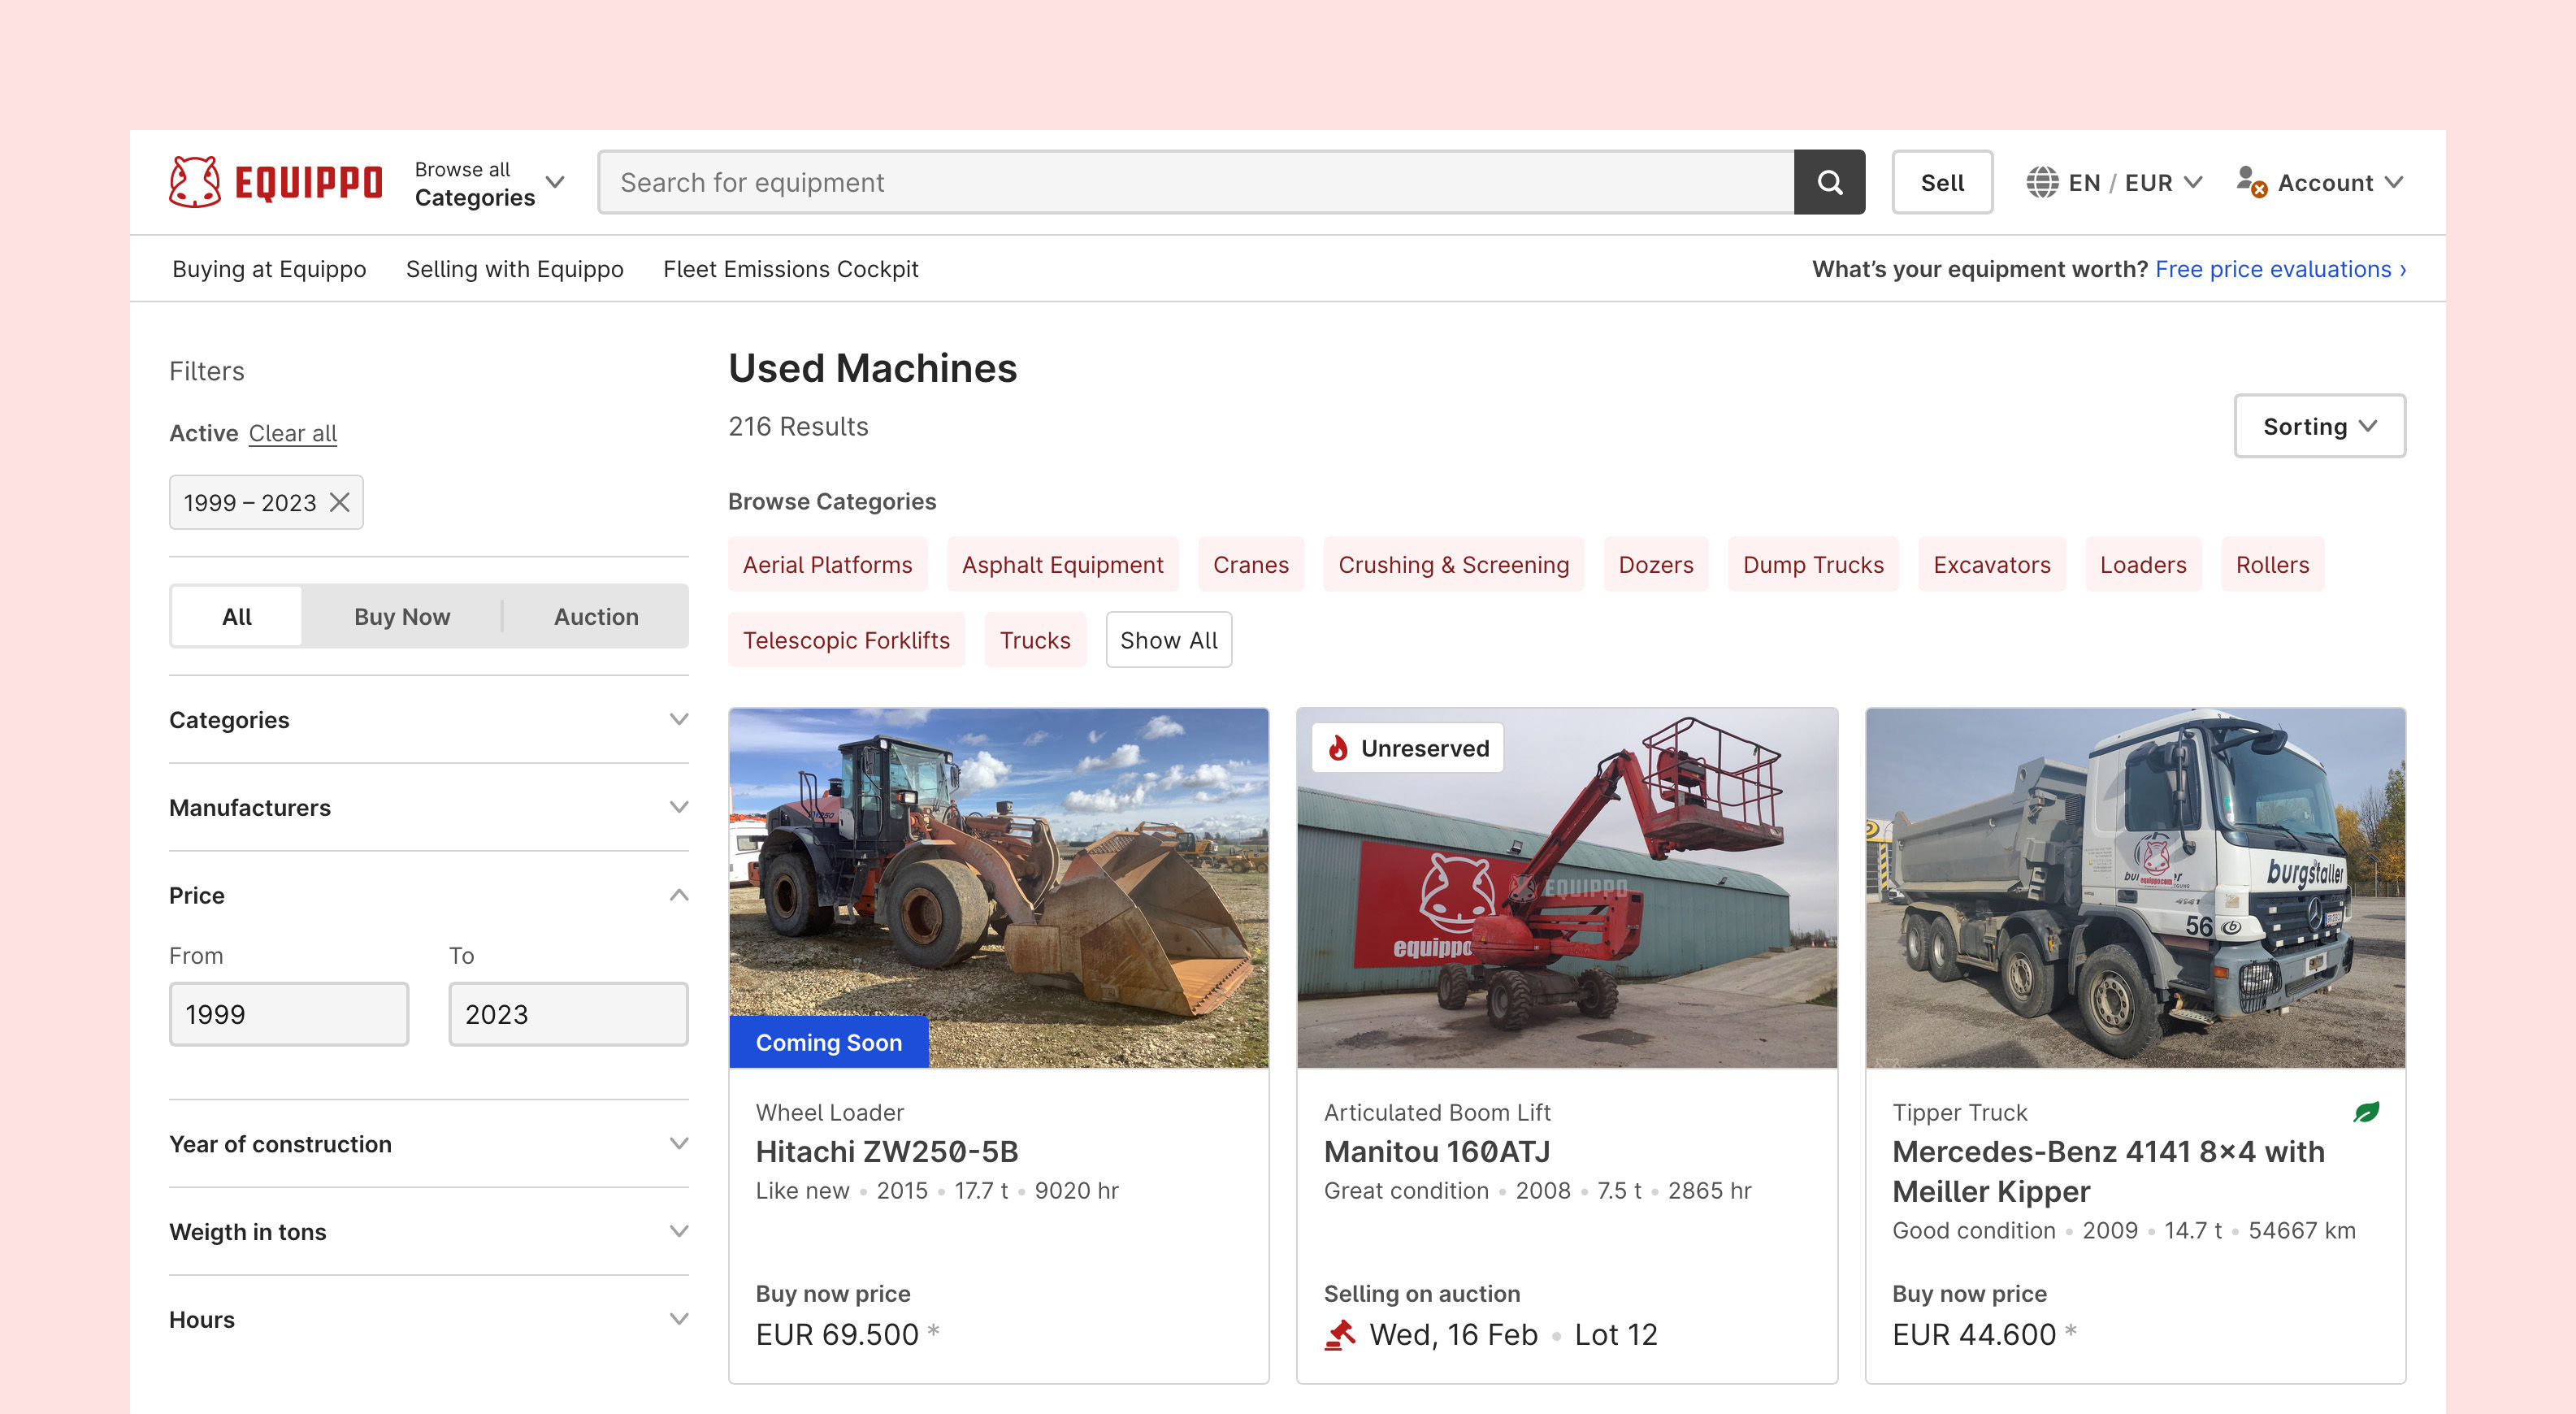Viewport: 2576px width, 1414px height.
Task: Click the Price From input field
Action: pyautogui.click(x=289, y=1014)
